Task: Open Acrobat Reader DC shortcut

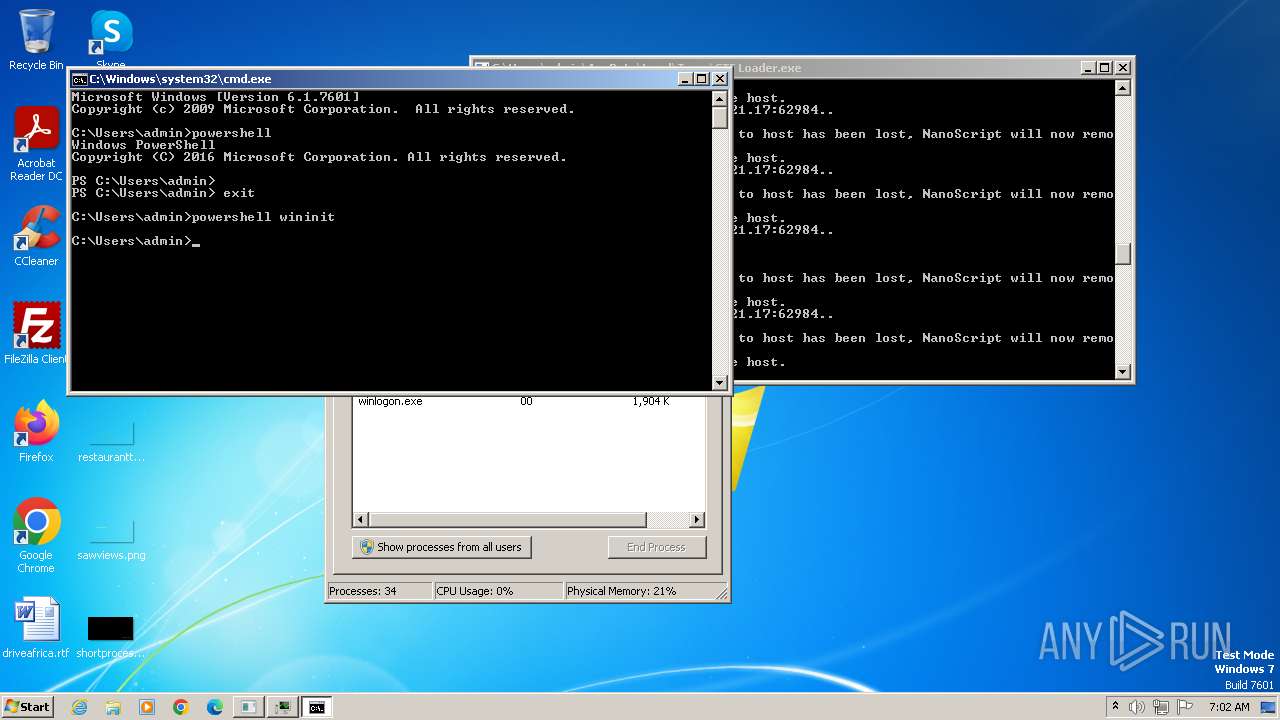Action: tap(36, 145)
